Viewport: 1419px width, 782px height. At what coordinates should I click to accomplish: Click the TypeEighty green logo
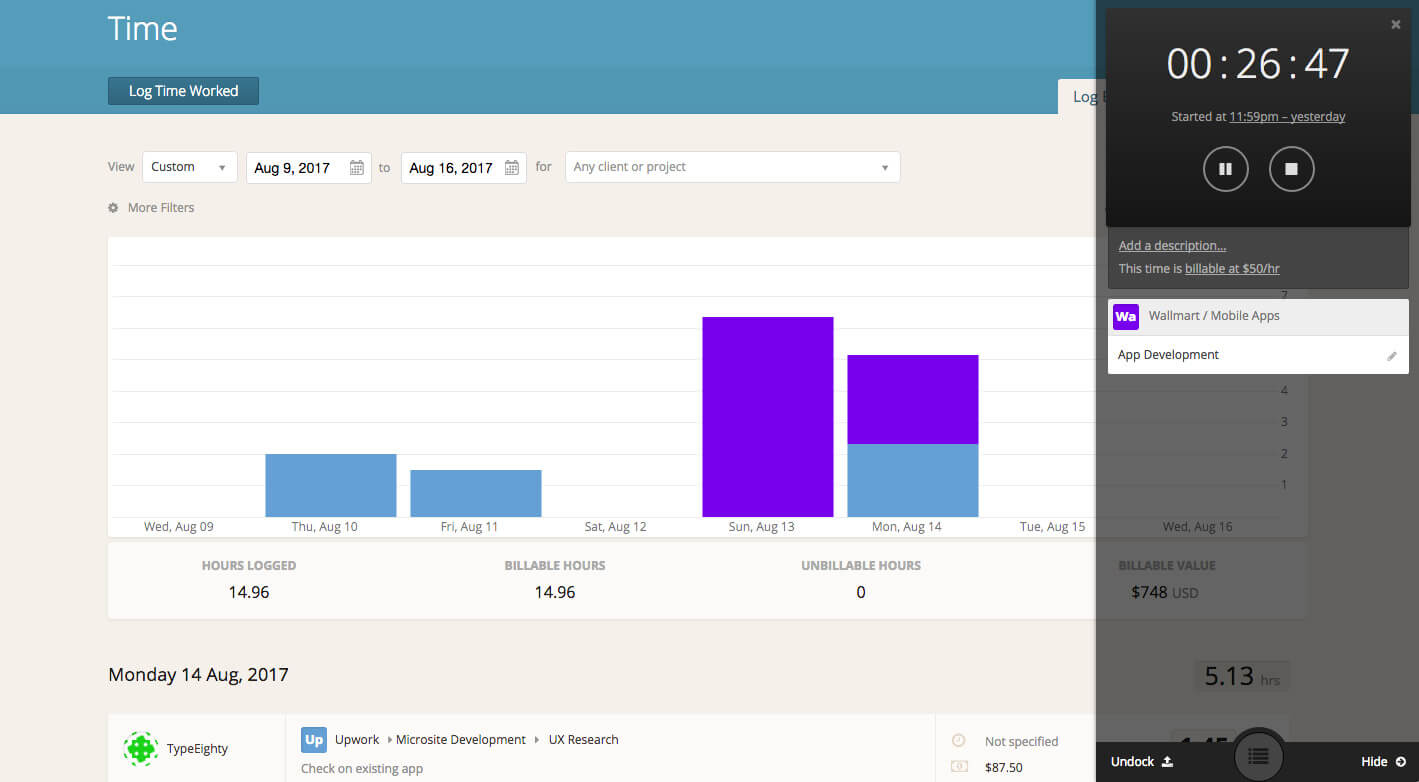click(x=141, y=748)
